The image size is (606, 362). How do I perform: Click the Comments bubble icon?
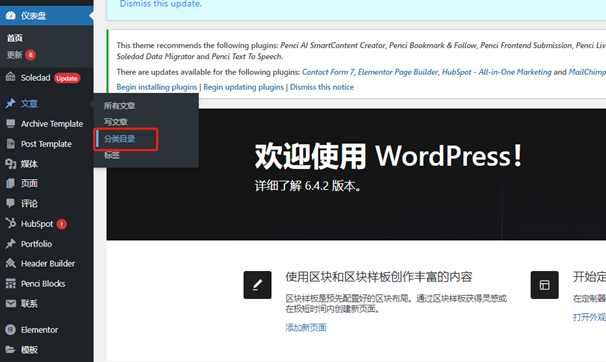(x=10, y=203)
